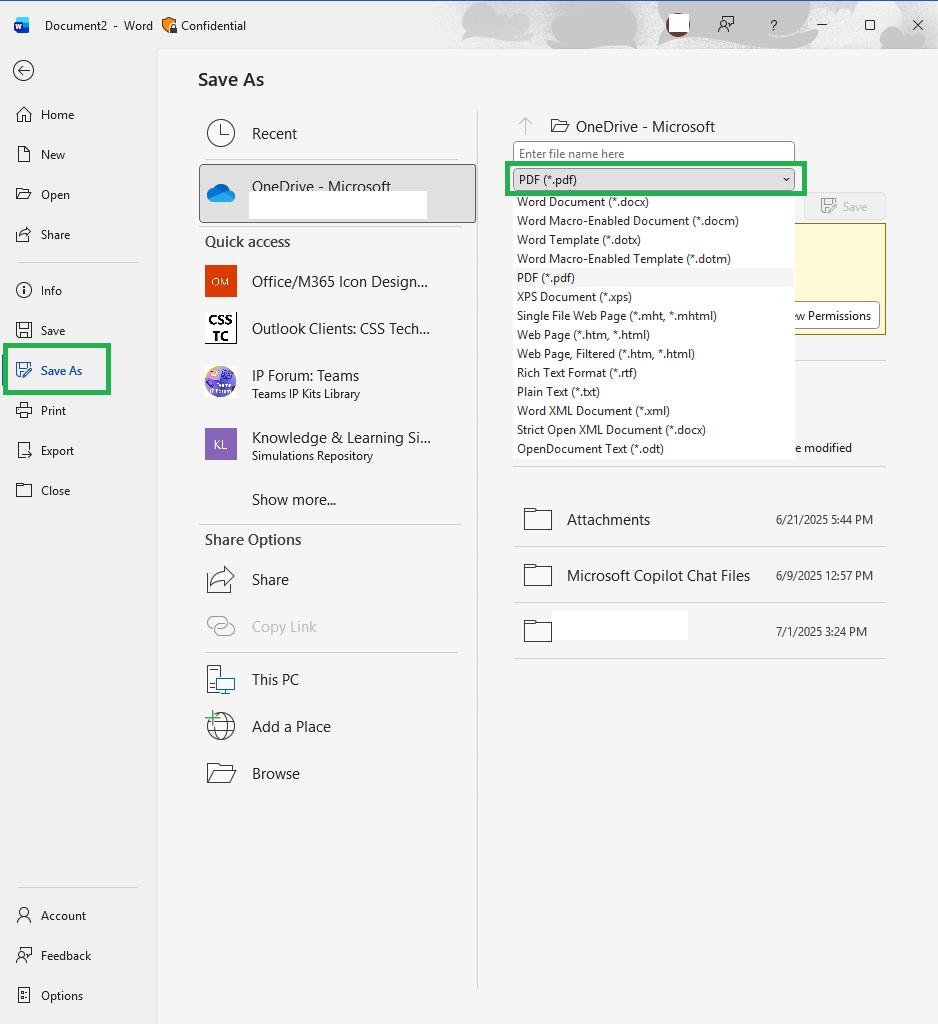Open the Open pane

(x=42, y=195)
